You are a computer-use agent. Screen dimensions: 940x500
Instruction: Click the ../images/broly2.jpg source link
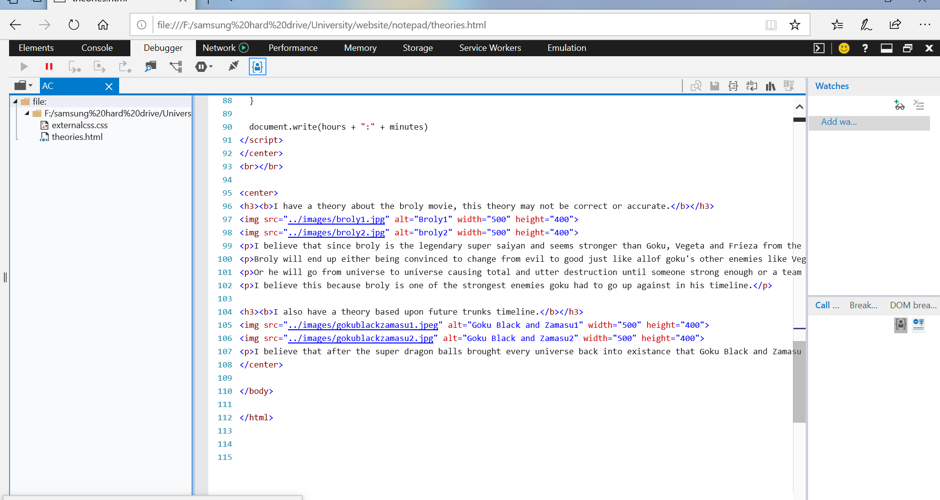(336, 233)
